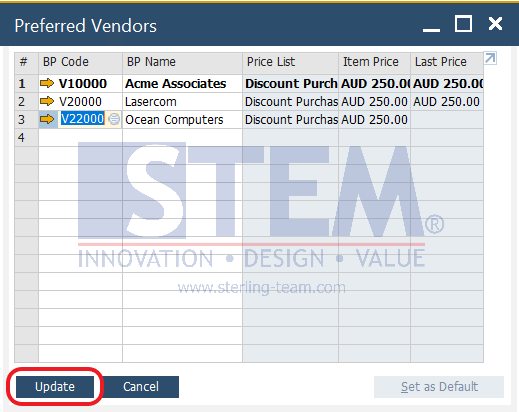
Task: Click the Lasercom name cell
Action: click(x=182, y=101)
